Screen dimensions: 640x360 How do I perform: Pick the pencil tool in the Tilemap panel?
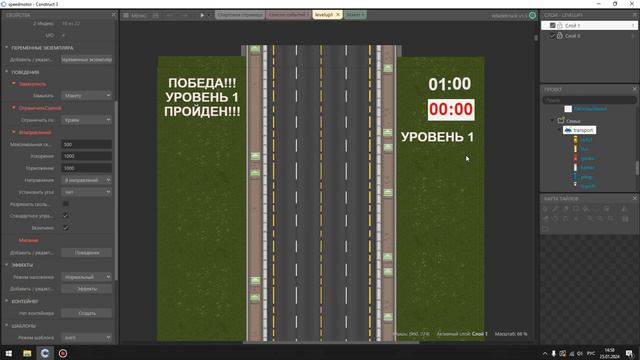(x=555, y=209)
